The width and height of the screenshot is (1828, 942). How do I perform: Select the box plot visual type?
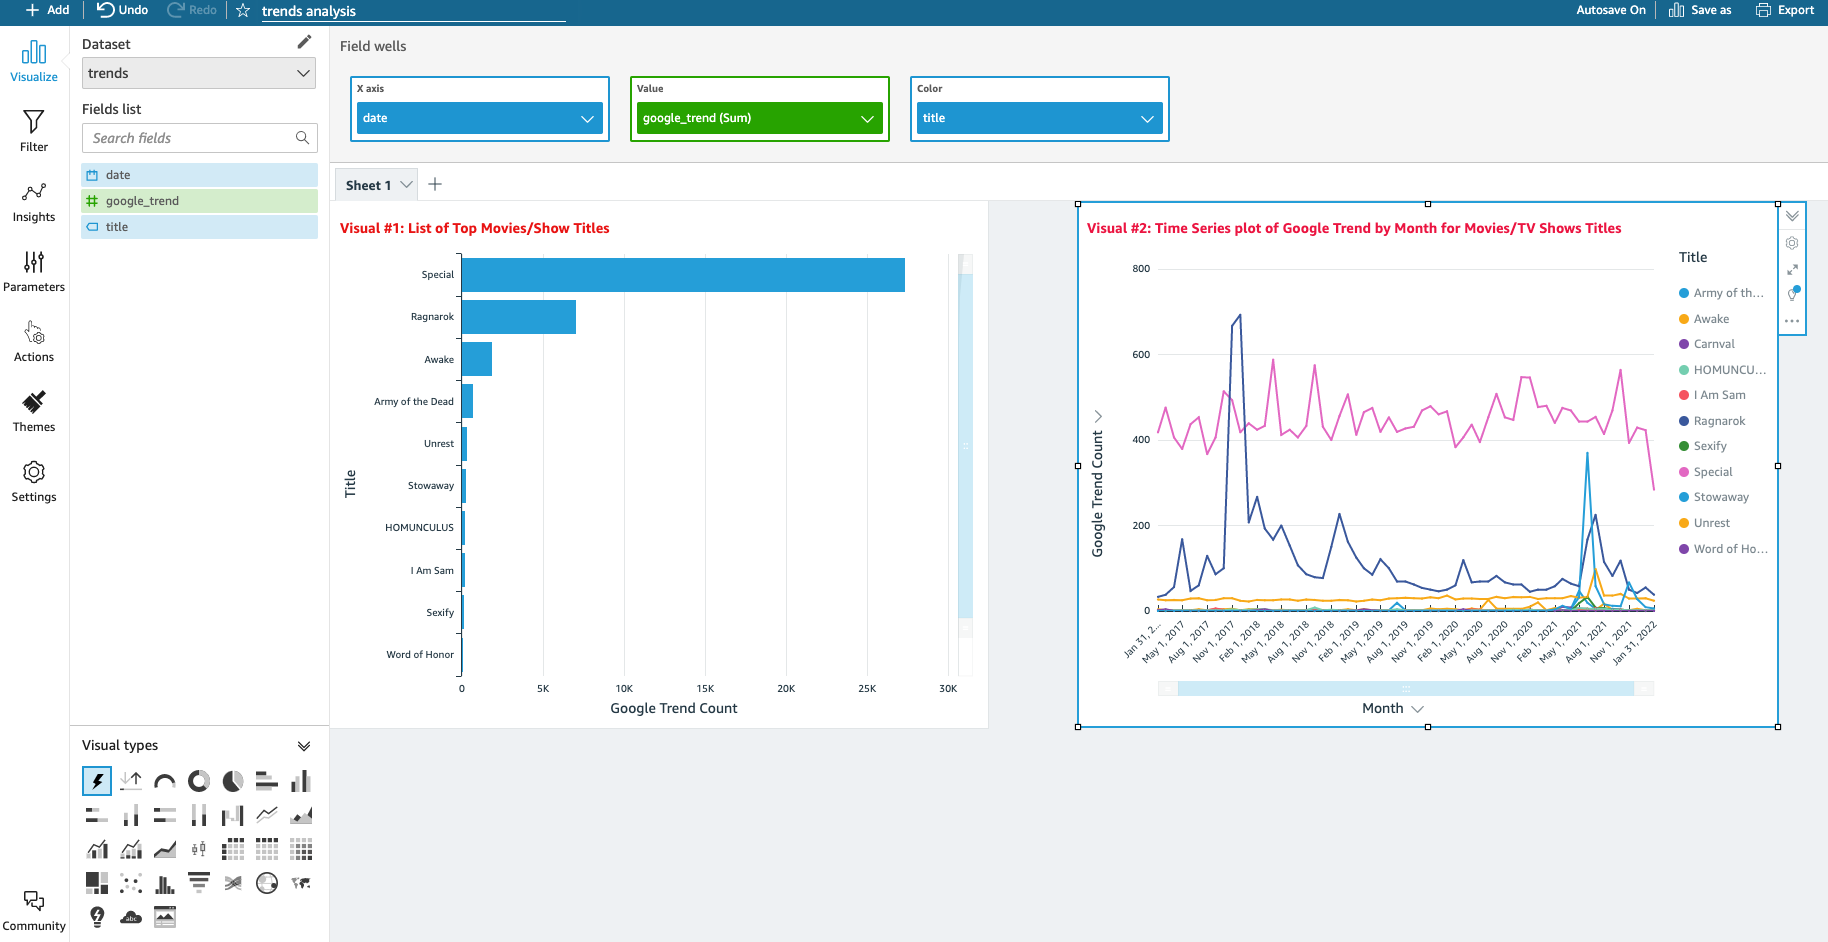pyautogui.click(x=199, y=849)
